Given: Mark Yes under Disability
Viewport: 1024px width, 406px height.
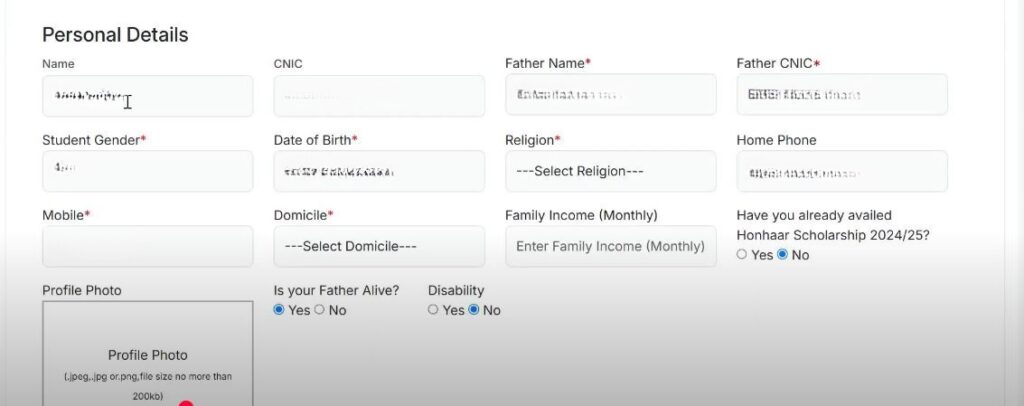Looking at the screenshot, I should coord(433,310).
